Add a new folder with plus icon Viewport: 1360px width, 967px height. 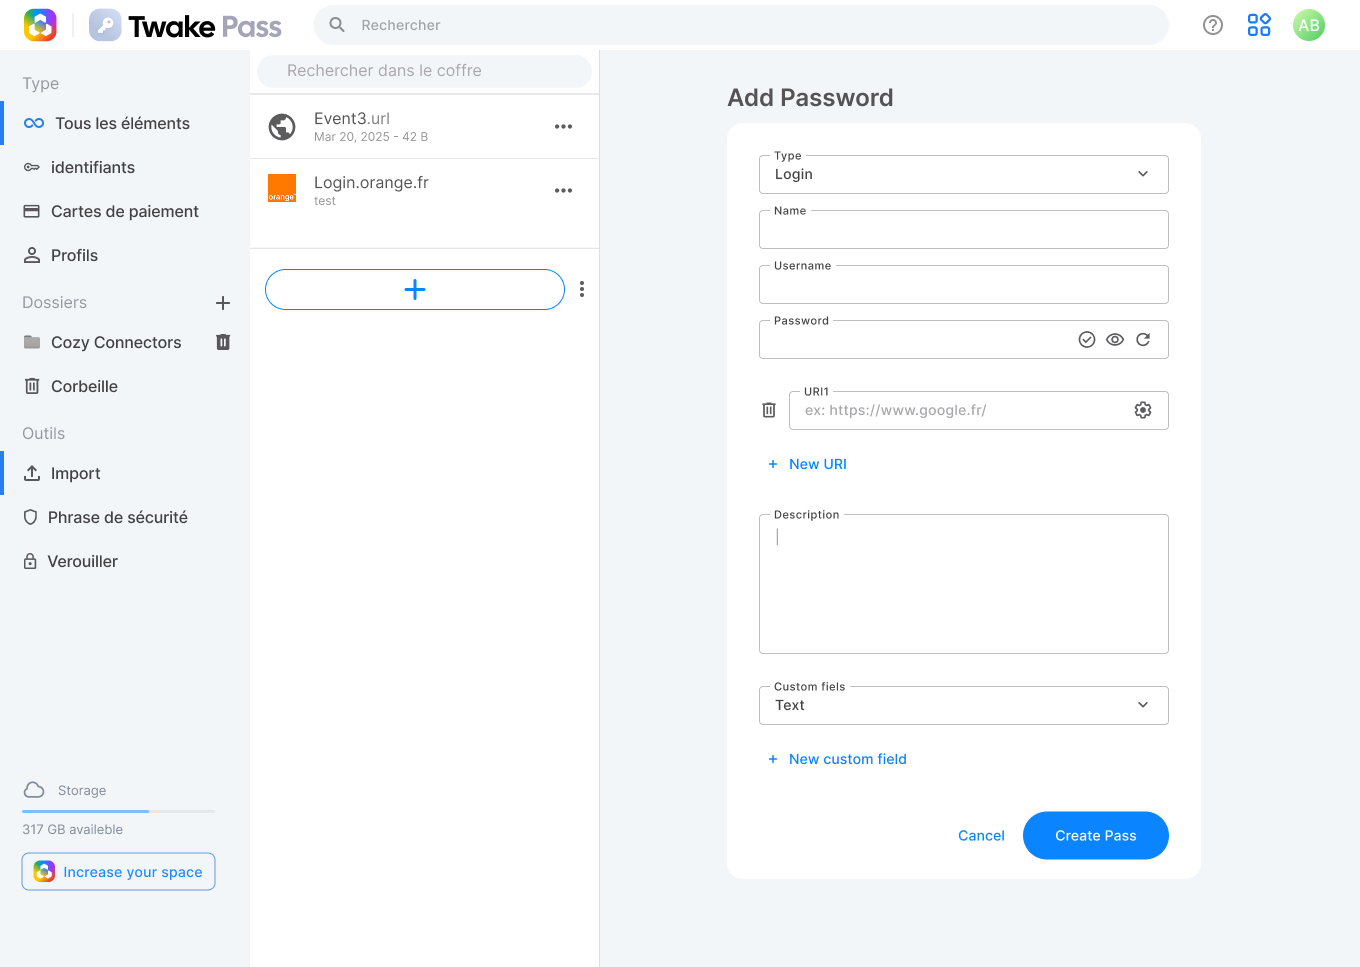(223, 303)
